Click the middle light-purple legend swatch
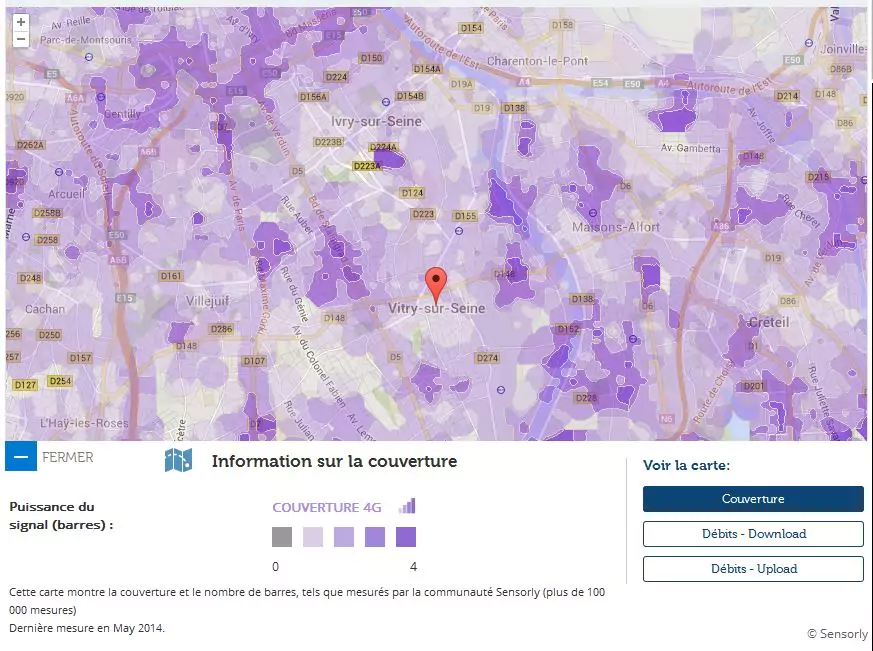The image size is (873, 651). pyautogui.click(x=344, y=537)
